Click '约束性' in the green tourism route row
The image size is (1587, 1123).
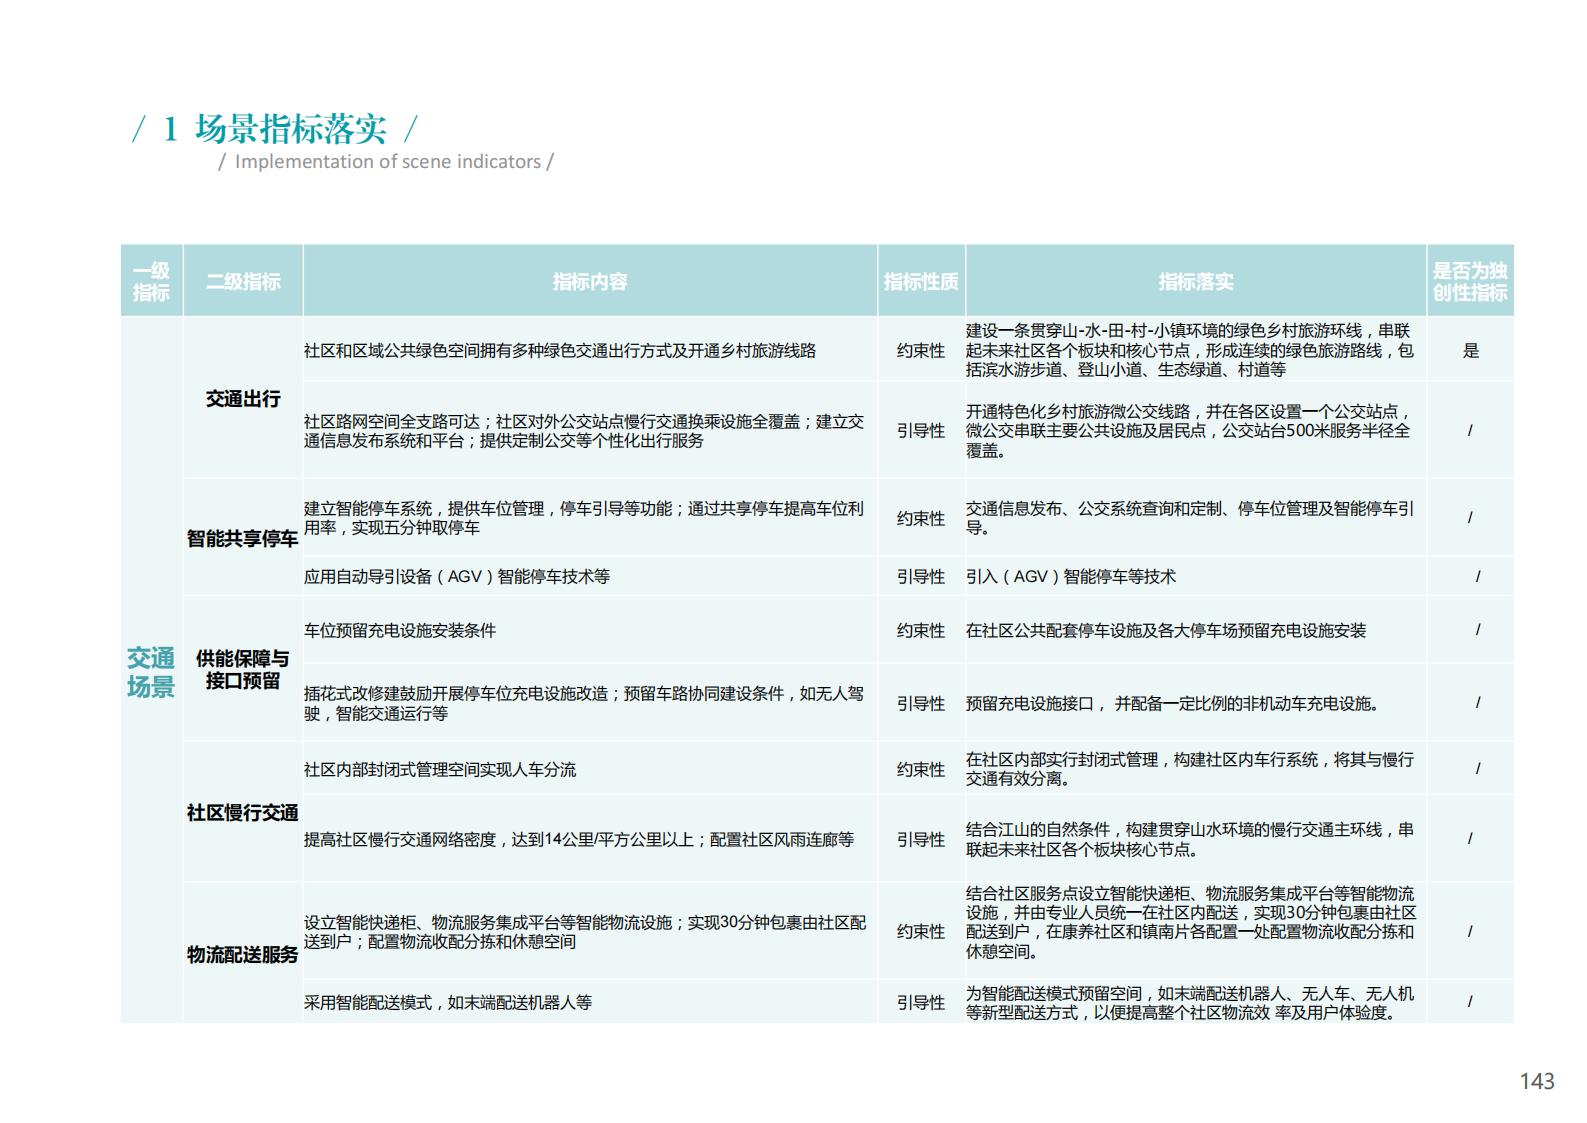(x=921, y=351)
